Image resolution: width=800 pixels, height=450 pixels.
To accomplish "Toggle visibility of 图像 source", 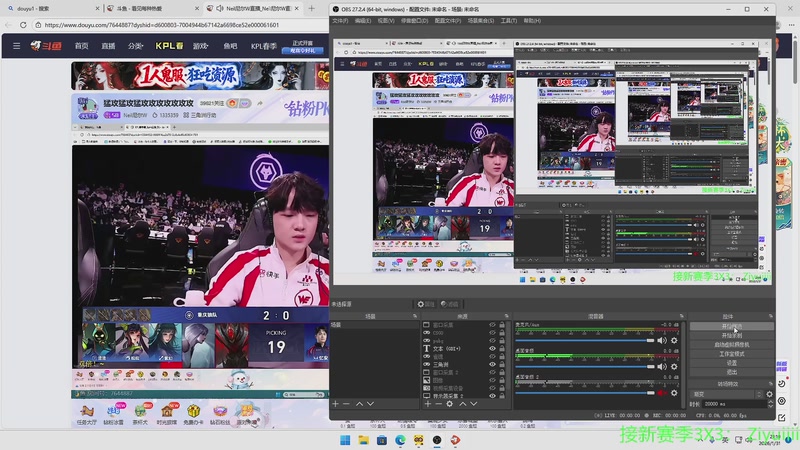I will pos(492,380).
